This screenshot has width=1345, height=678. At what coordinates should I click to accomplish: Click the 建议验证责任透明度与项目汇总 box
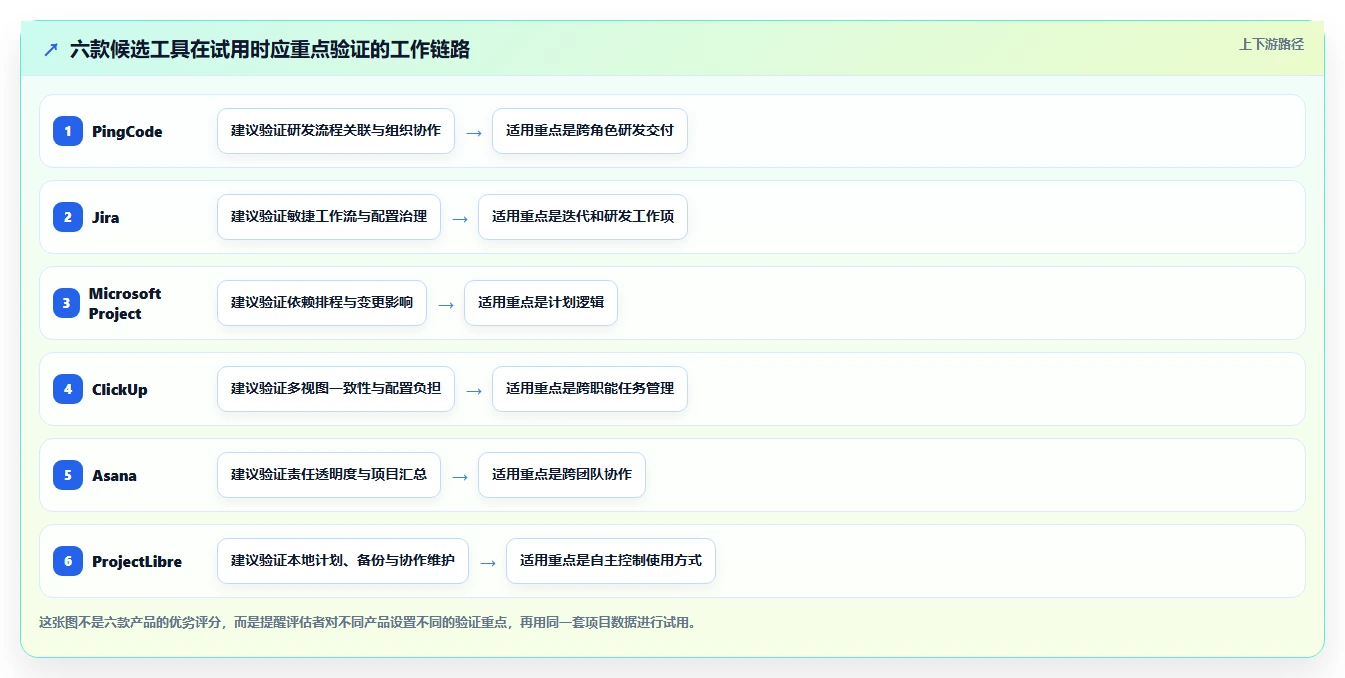pos(329,475)
